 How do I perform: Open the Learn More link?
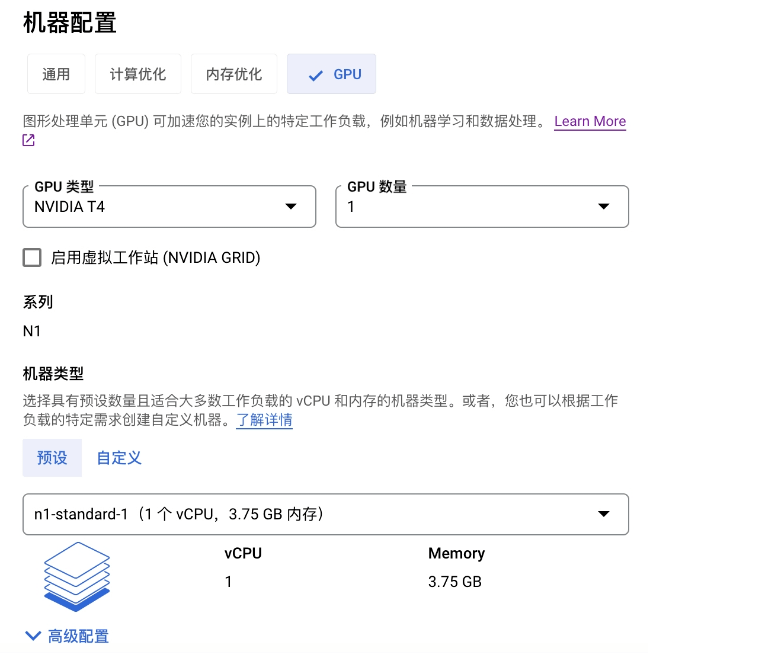(590, 121)
